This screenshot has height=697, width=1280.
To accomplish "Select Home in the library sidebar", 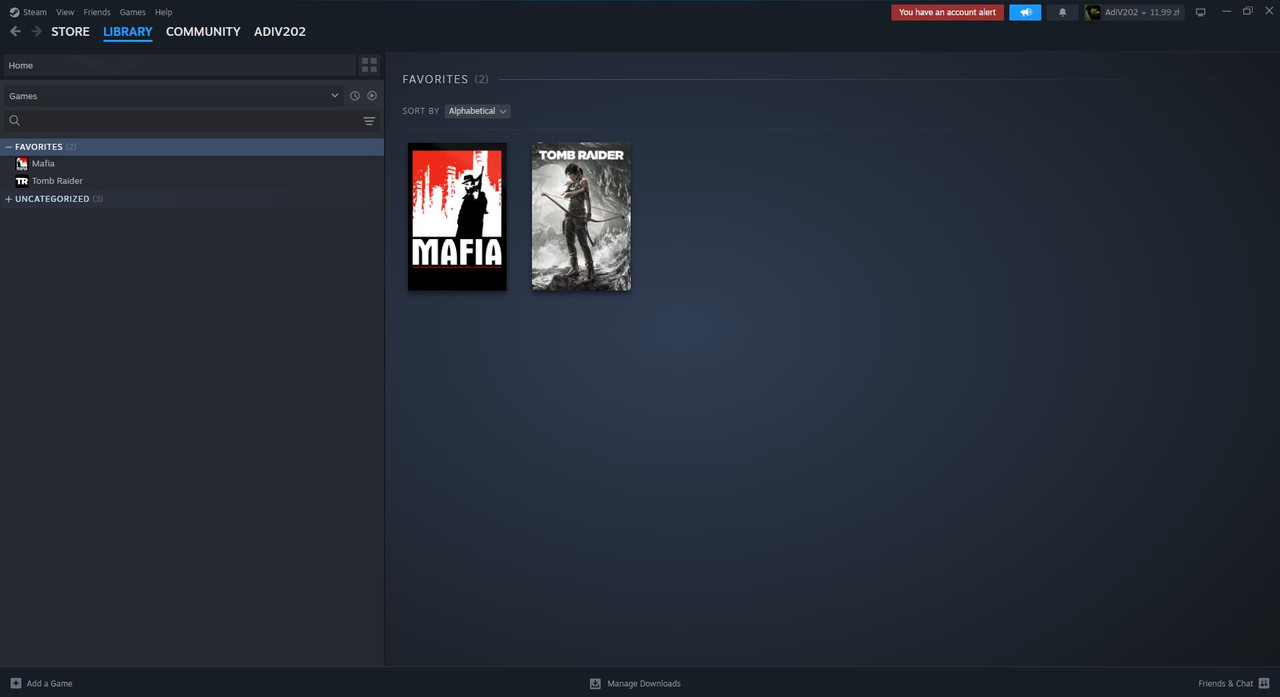I will click(179, 65).
